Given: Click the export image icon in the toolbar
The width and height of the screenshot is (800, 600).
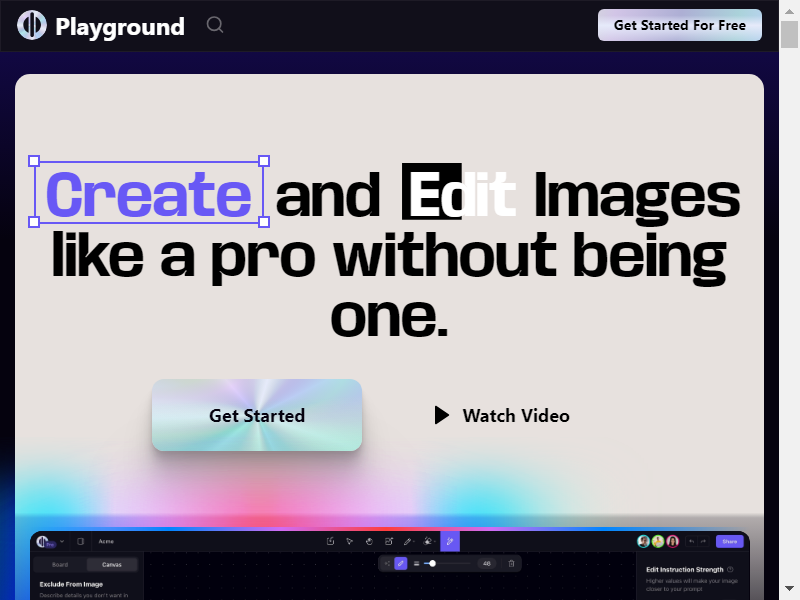Looking at the screenshot, I should 330,541.
